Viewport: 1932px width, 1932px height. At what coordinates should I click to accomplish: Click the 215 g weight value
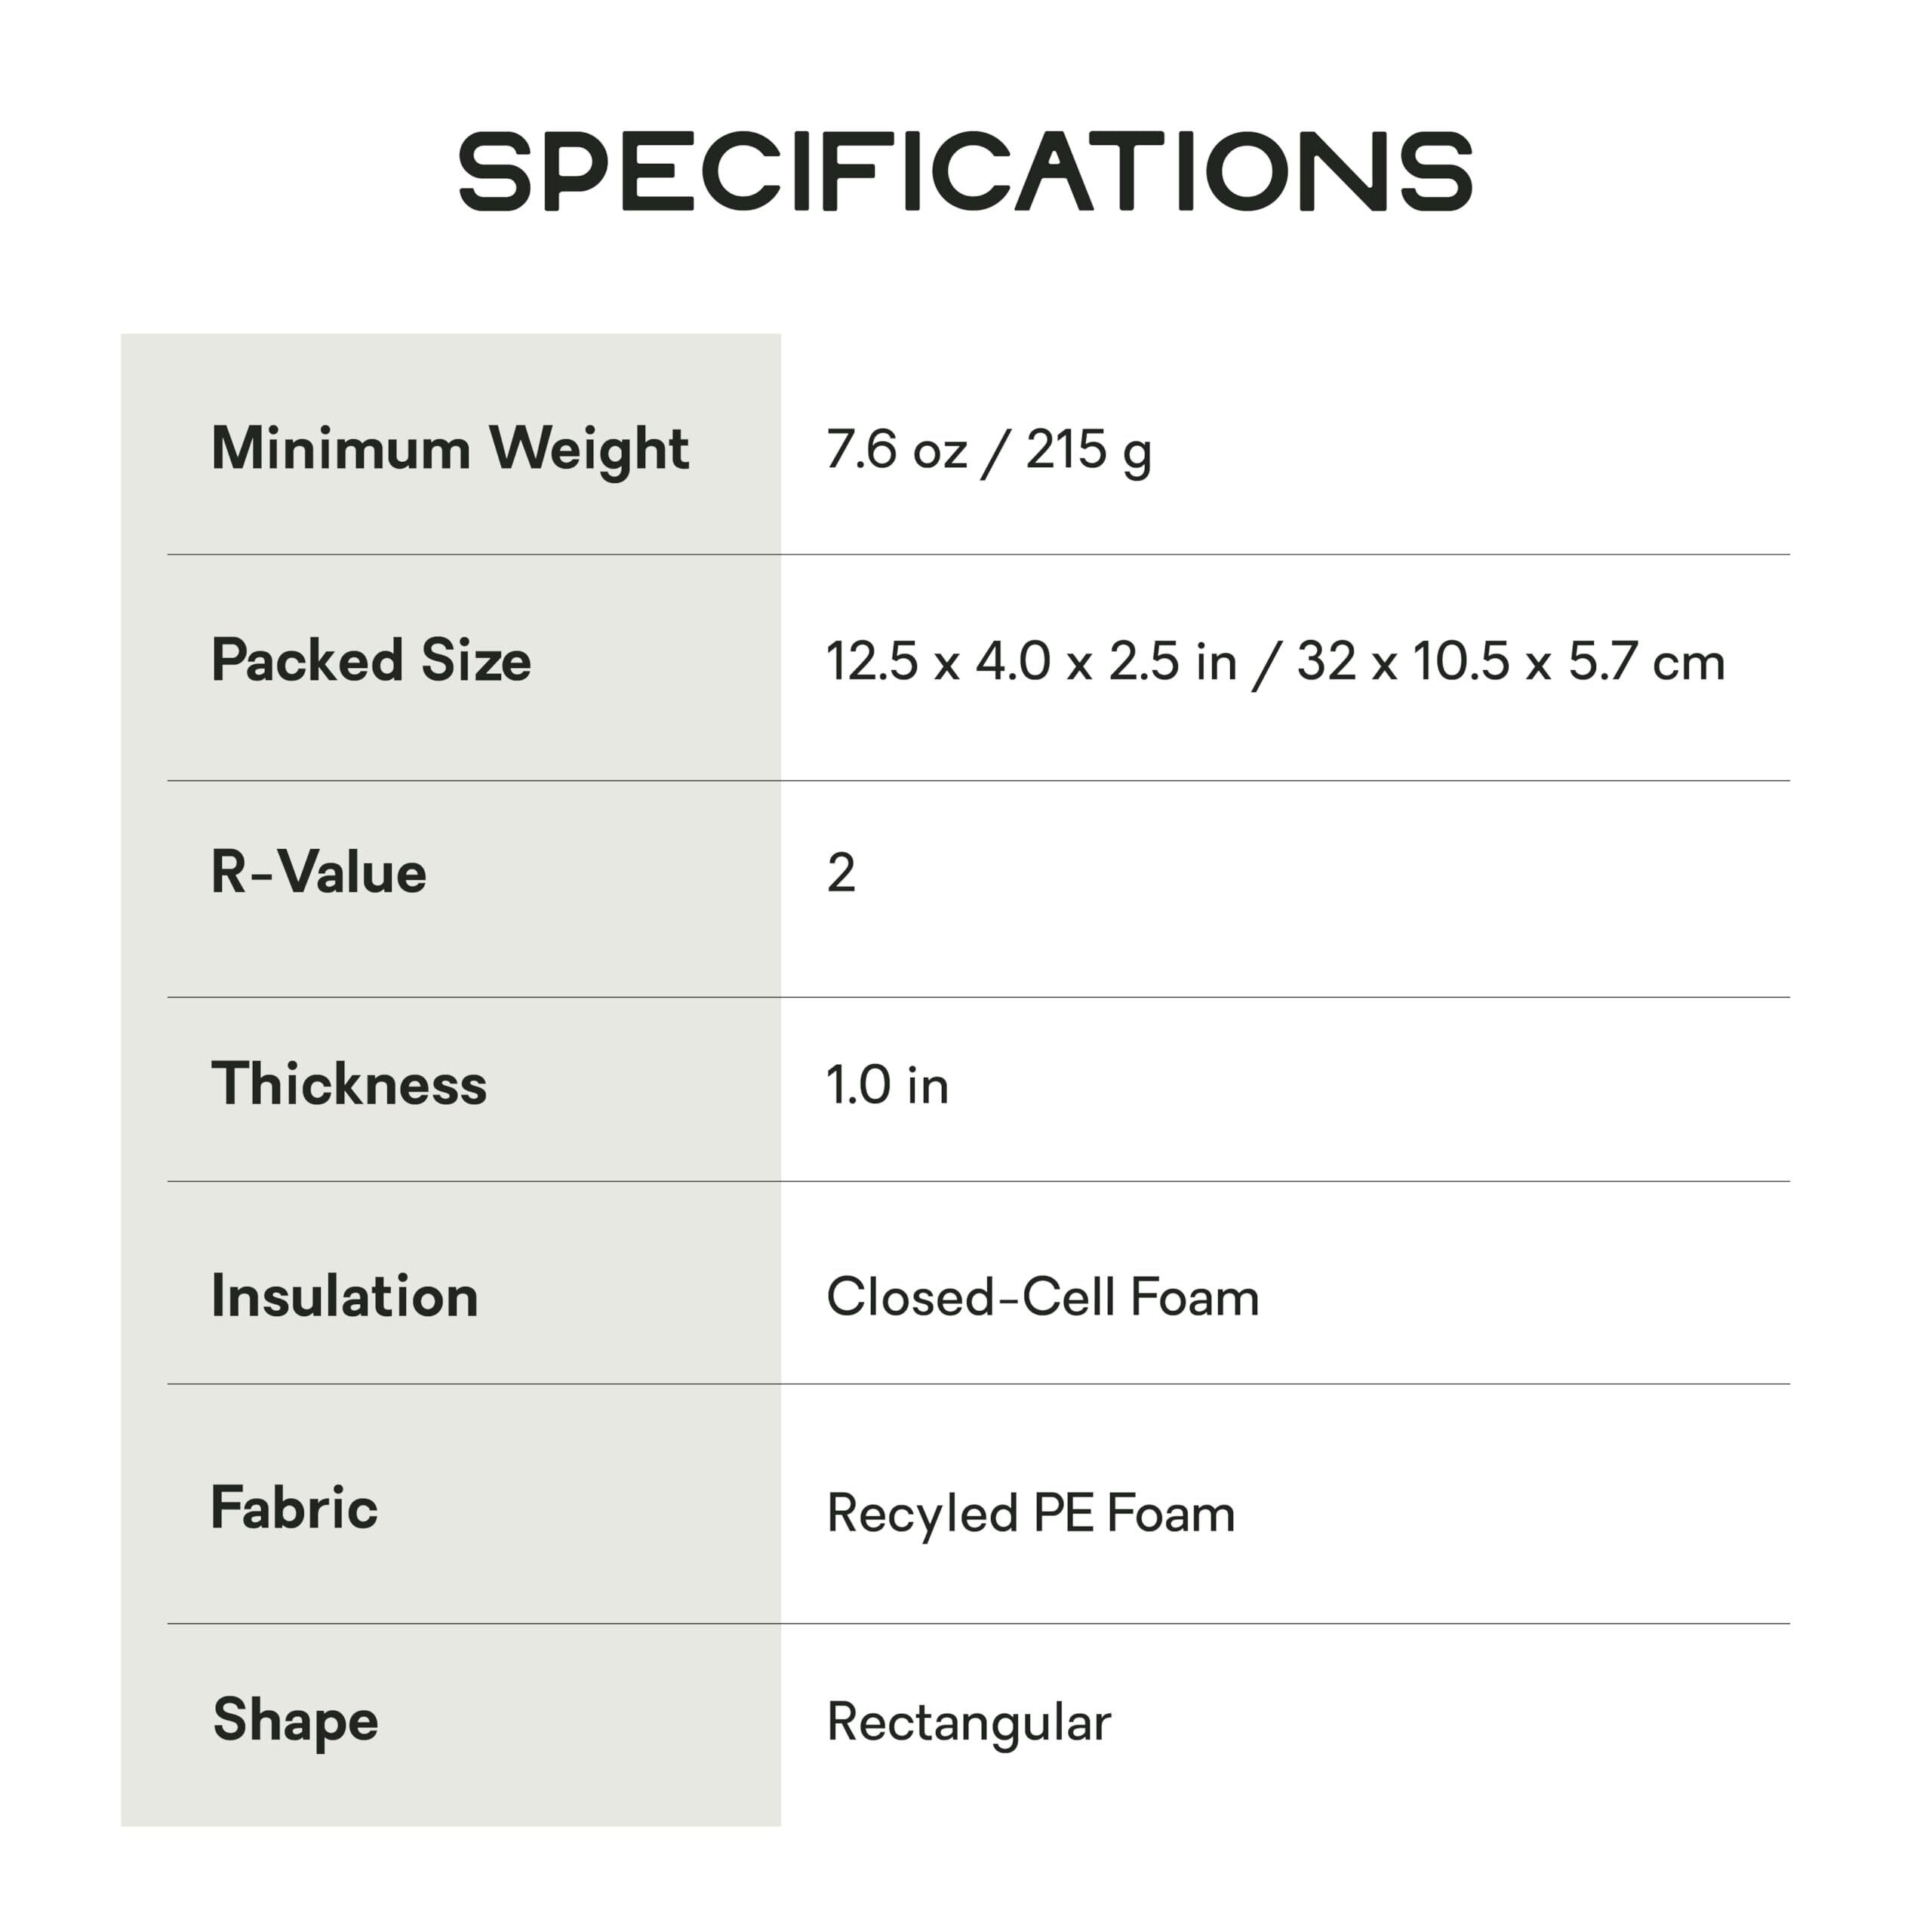1088,449
